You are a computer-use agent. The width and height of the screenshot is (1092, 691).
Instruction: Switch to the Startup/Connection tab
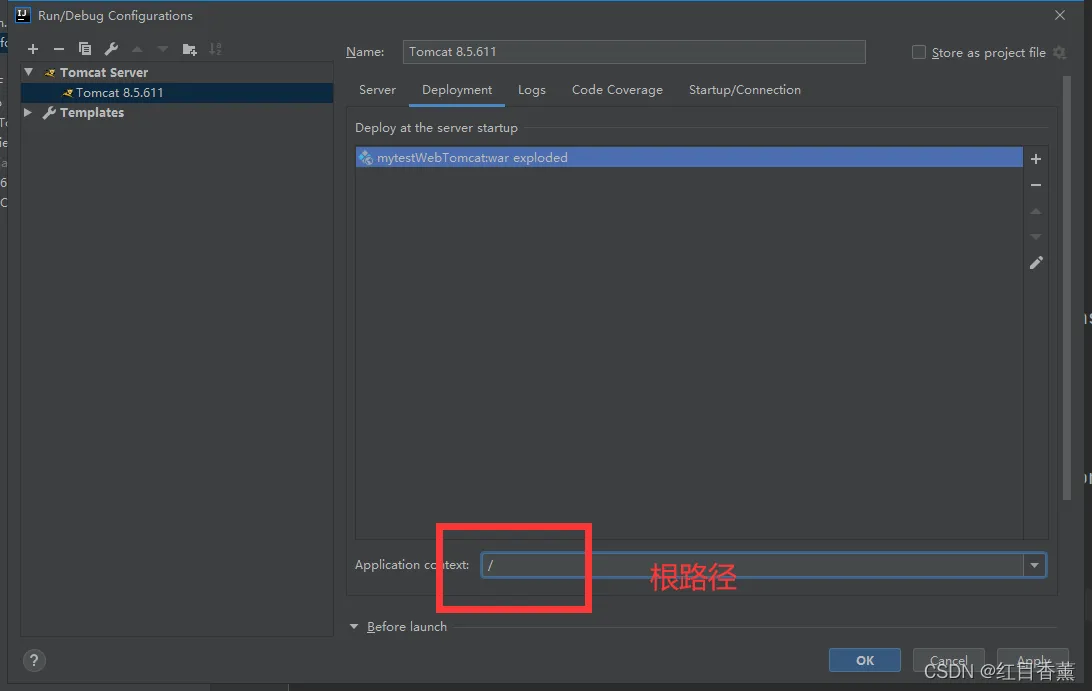744,90
